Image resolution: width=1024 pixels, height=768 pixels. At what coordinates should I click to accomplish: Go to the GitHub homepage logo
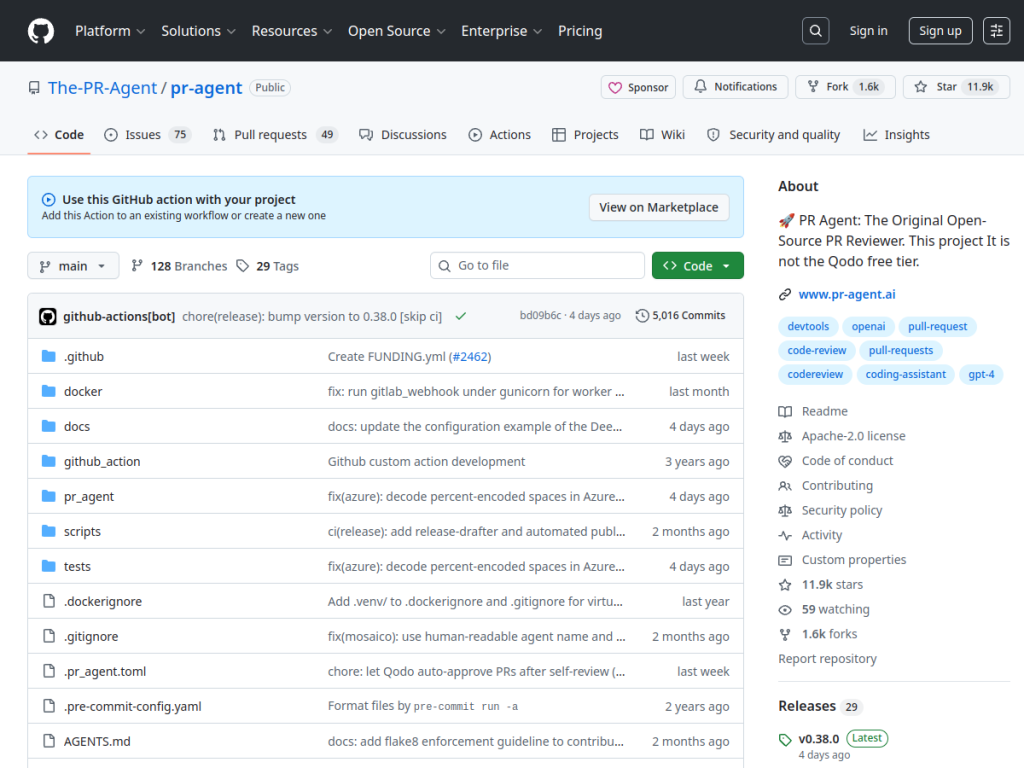coord(40,31)
